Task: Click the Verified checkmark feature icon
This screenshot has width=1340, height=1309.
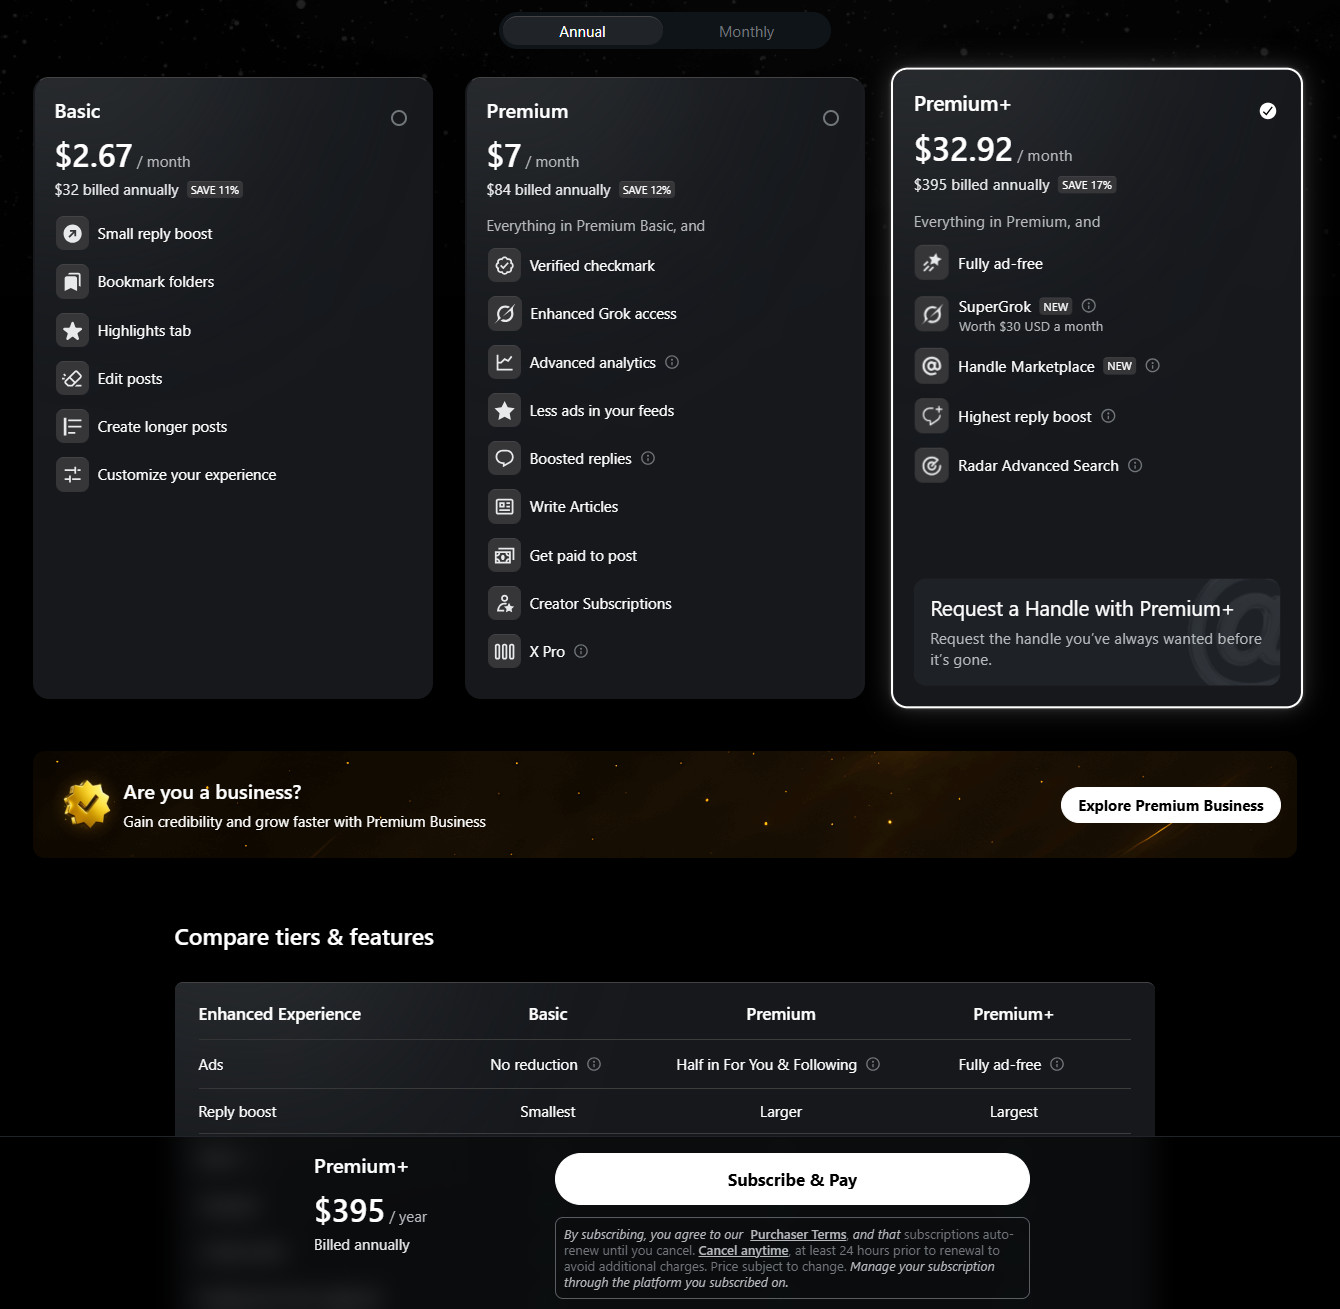Action: [505, 266]
